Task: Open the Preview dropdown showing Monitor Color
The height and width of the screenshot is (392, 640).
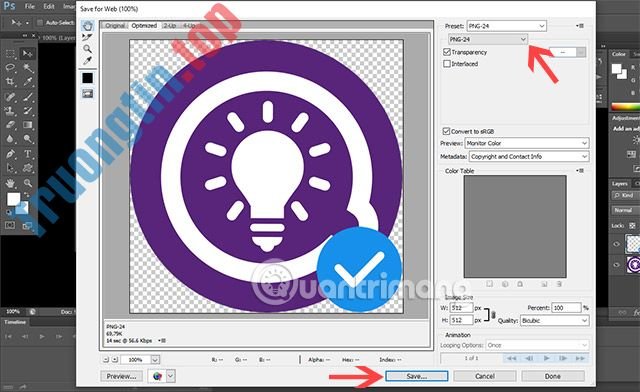Action: tap(527, 143)
